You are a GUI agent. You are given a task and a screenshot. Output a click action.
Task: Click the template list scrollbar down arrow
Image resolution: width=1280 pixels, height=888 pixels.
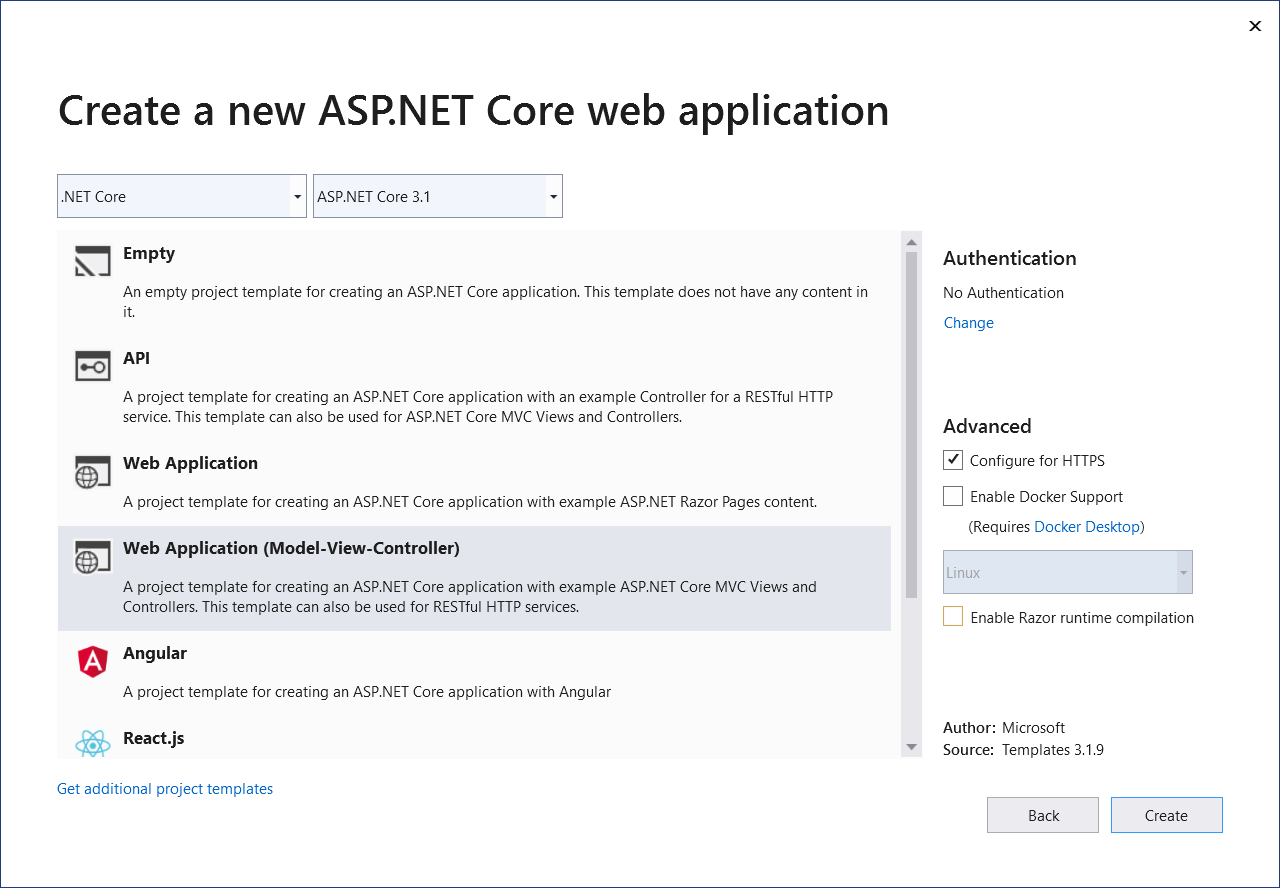tap(911, 747)
